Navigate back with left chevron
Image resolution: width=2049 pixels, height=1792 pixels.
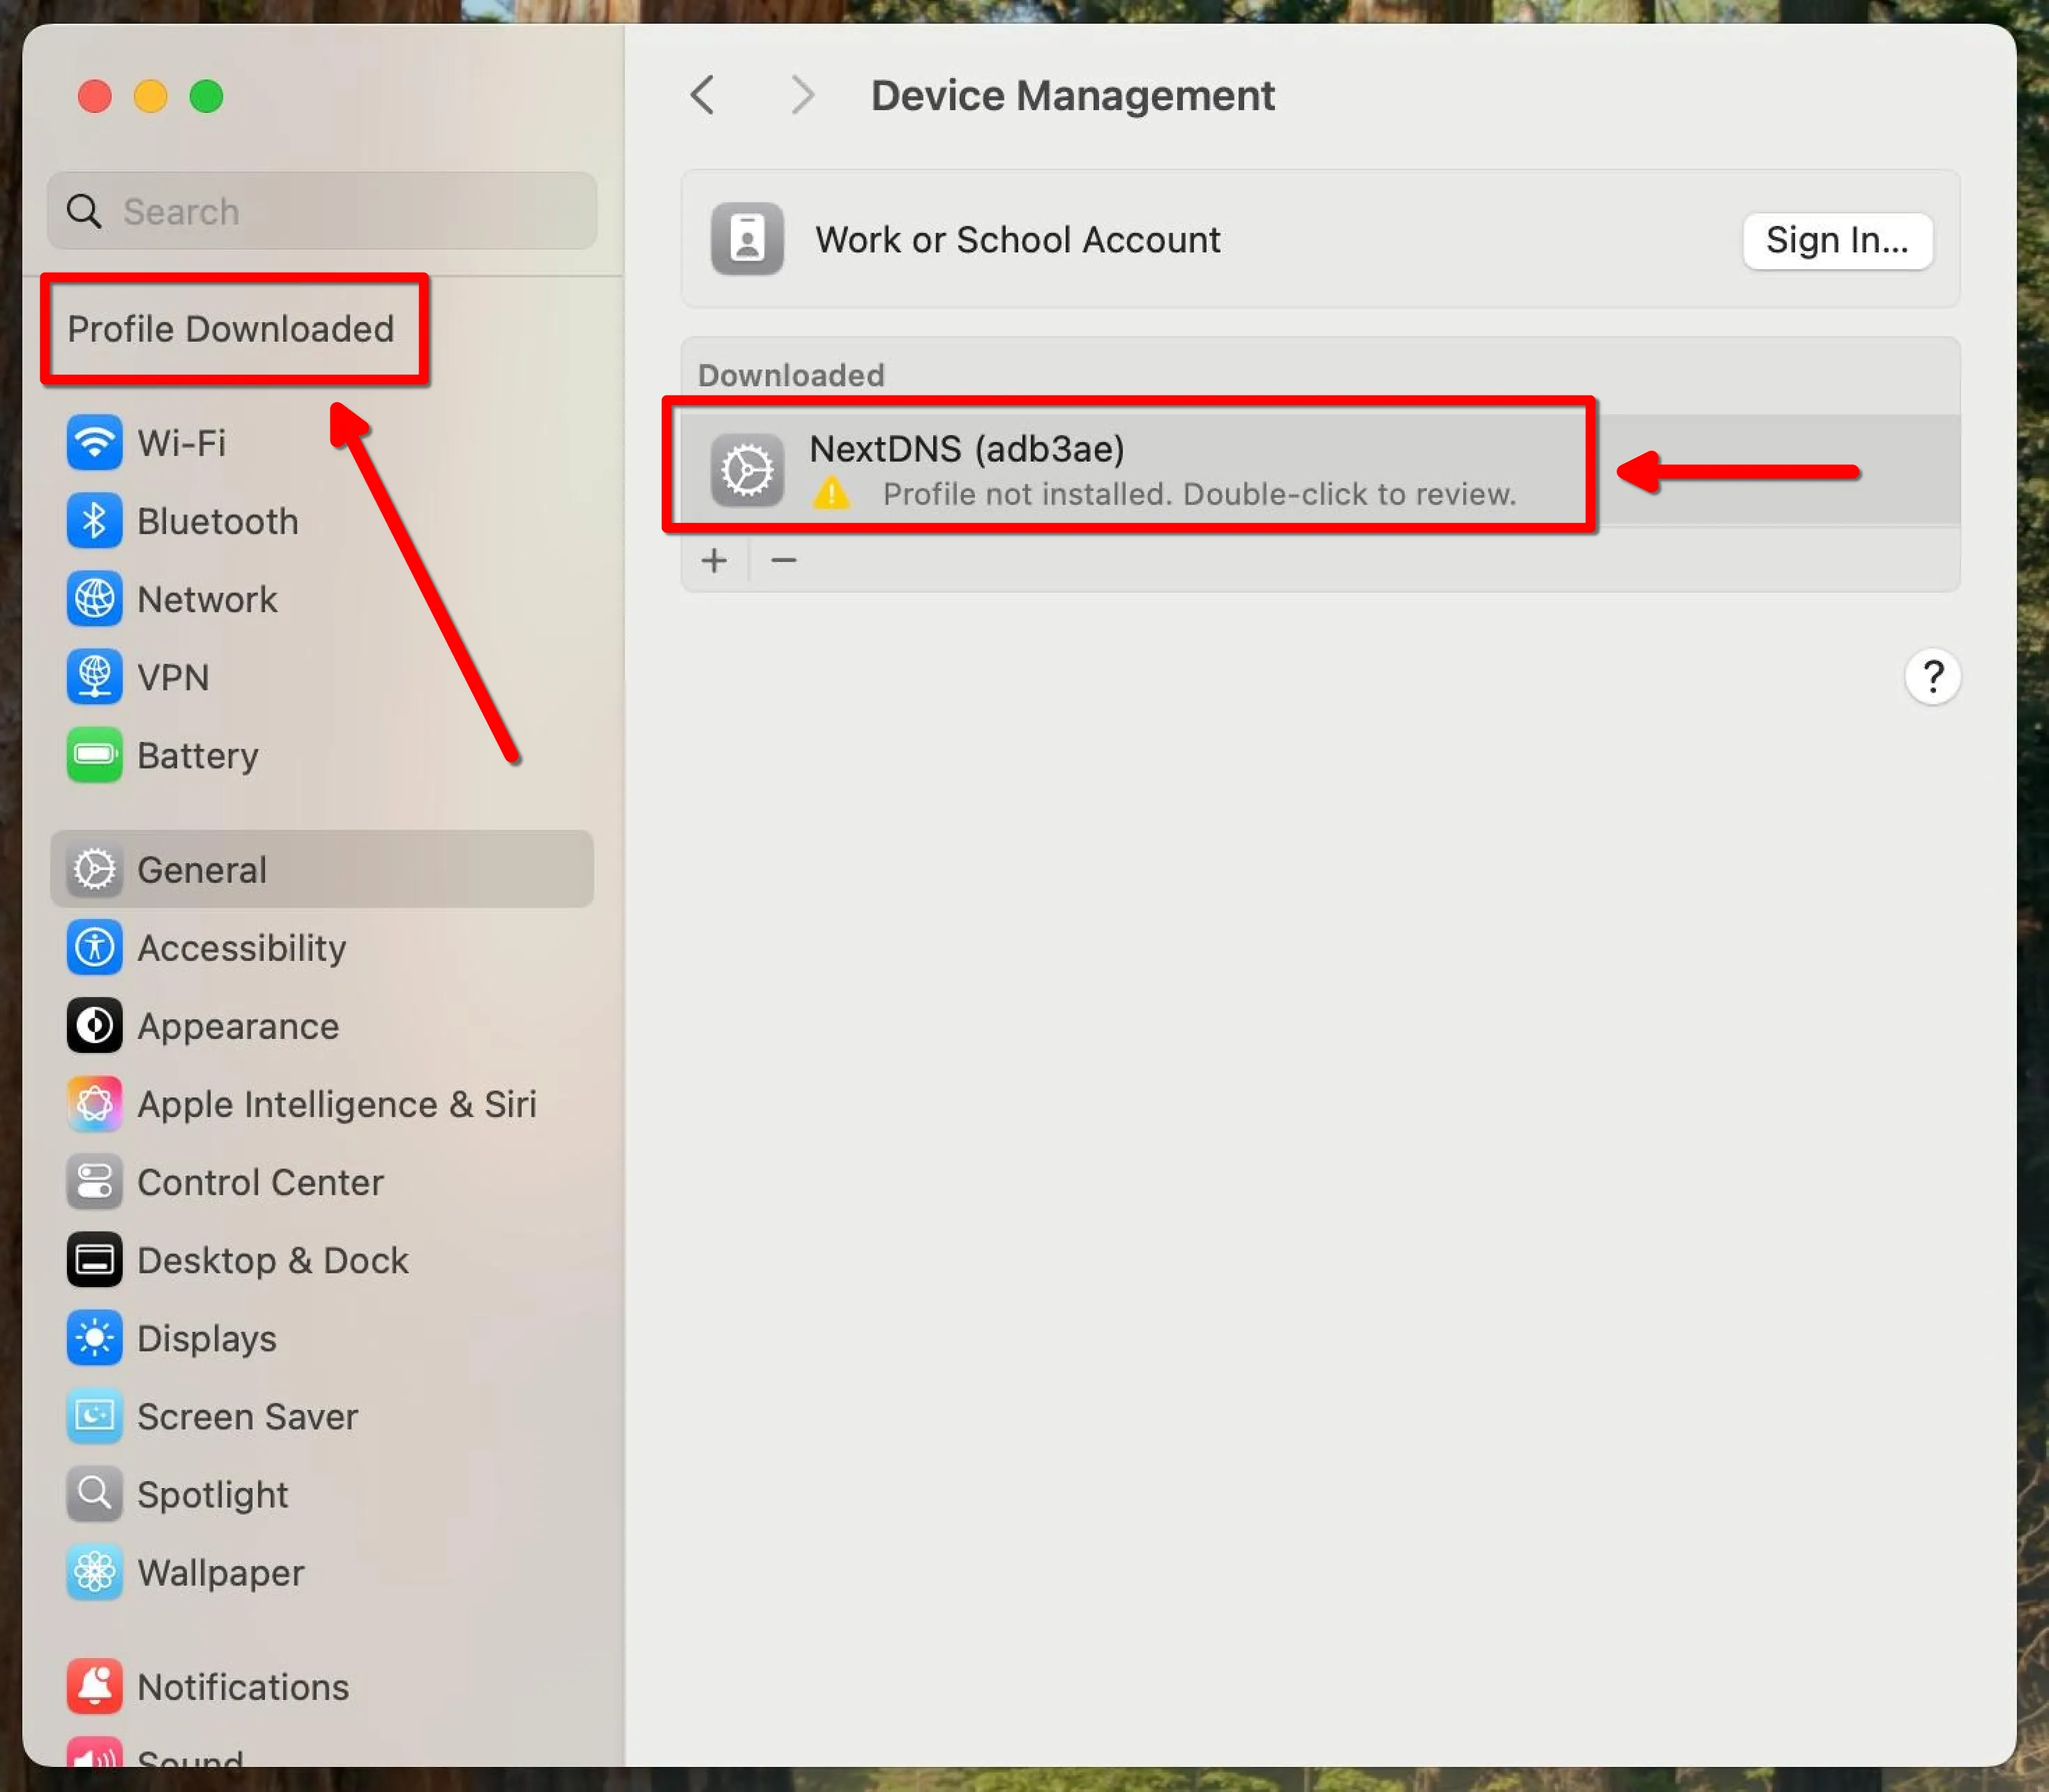[x=703, y=96]
